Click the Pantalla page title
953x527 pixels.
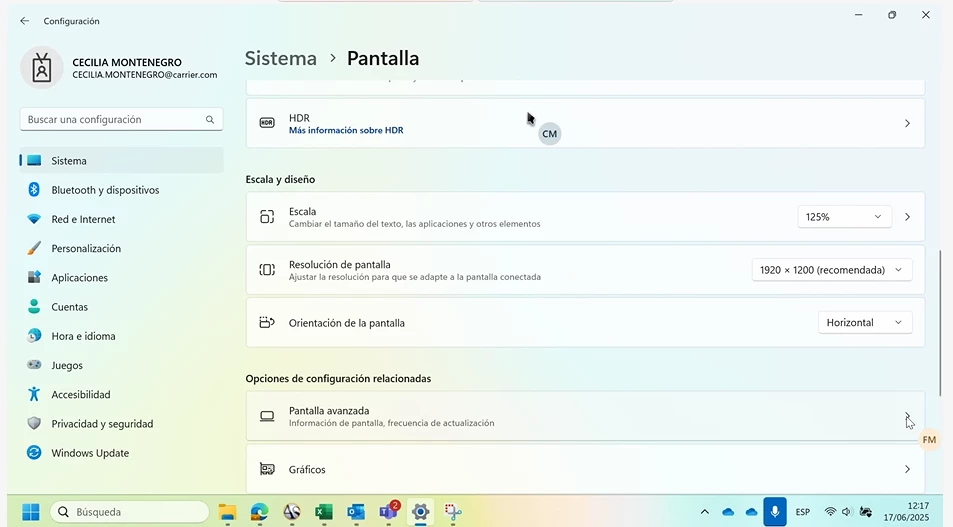383,58
